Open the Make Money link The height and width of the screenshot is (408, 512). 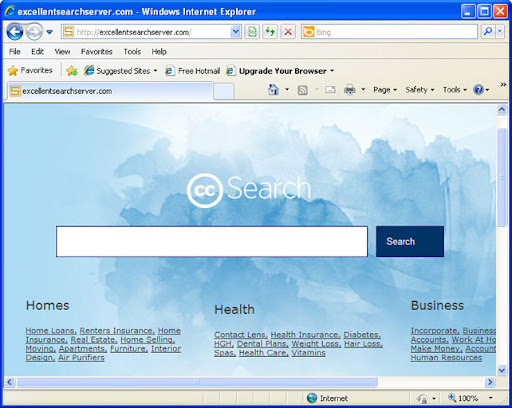436,349
